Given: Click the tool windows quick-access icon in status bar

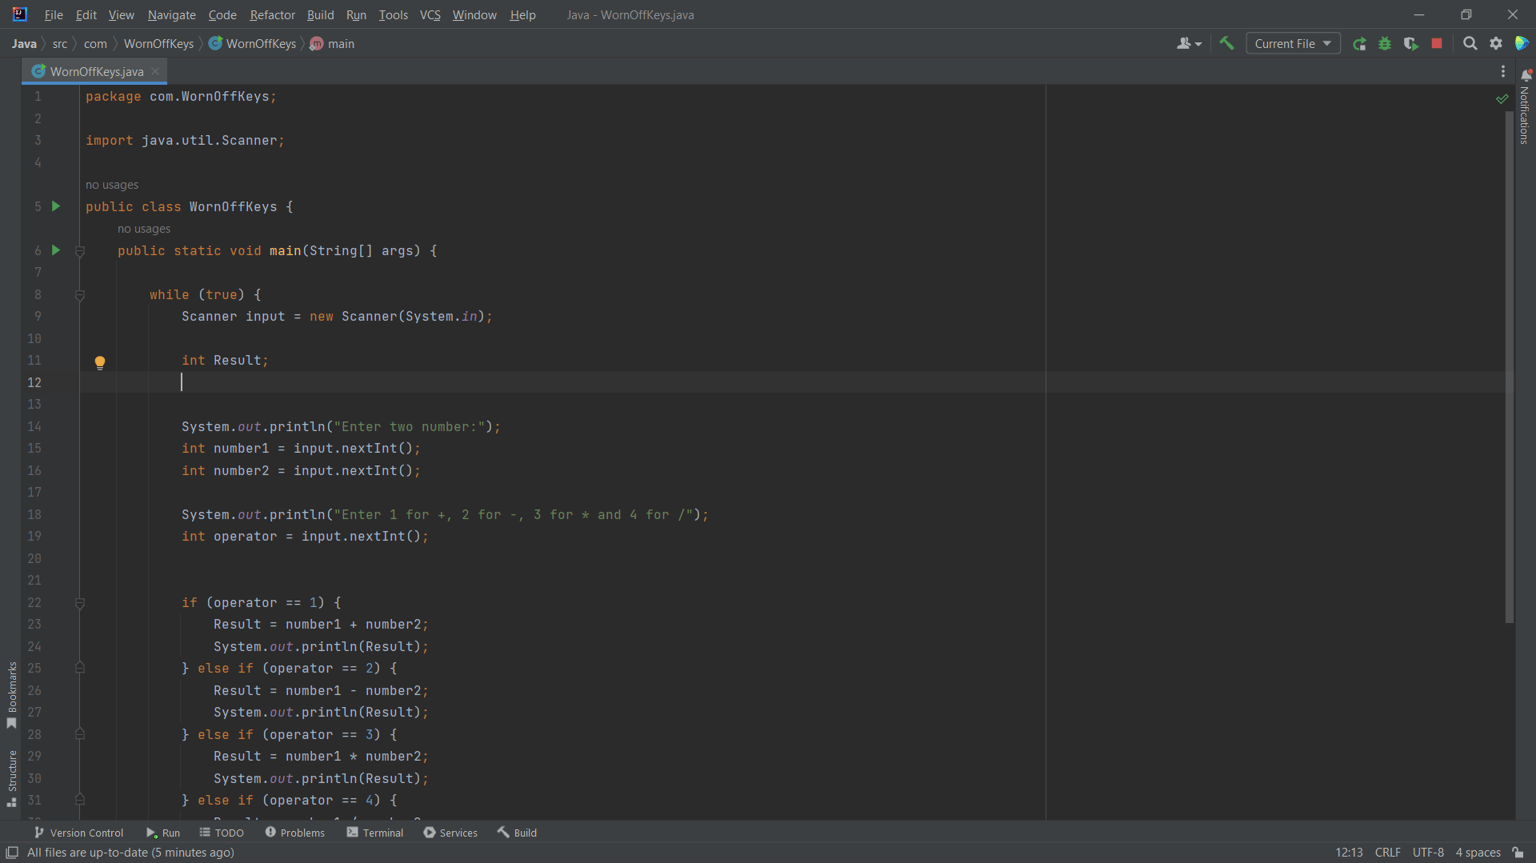Looking at the screenshot, I should tap(12, 853).
